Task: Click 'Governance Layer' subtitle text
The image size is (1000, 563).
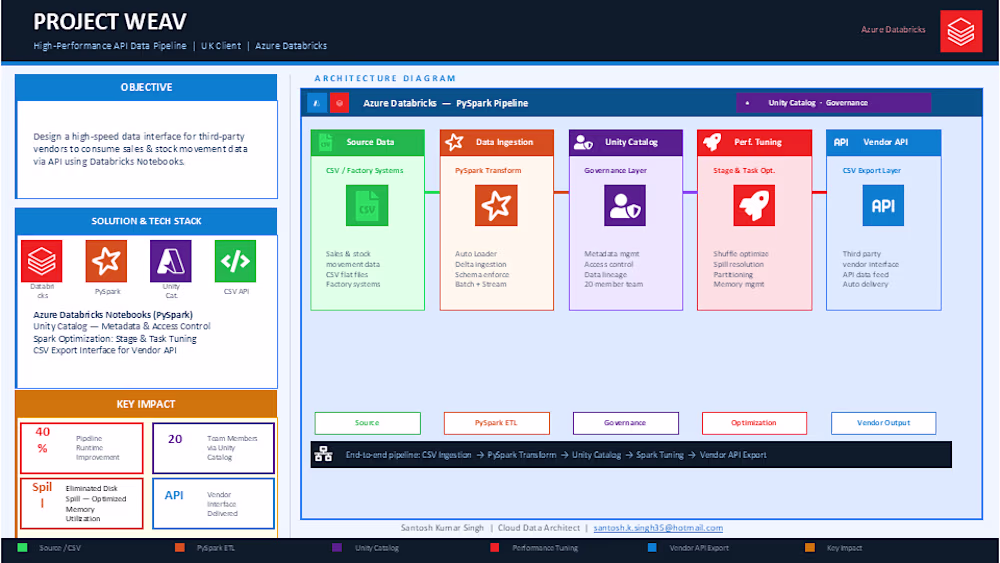Action: coord(615,170)
